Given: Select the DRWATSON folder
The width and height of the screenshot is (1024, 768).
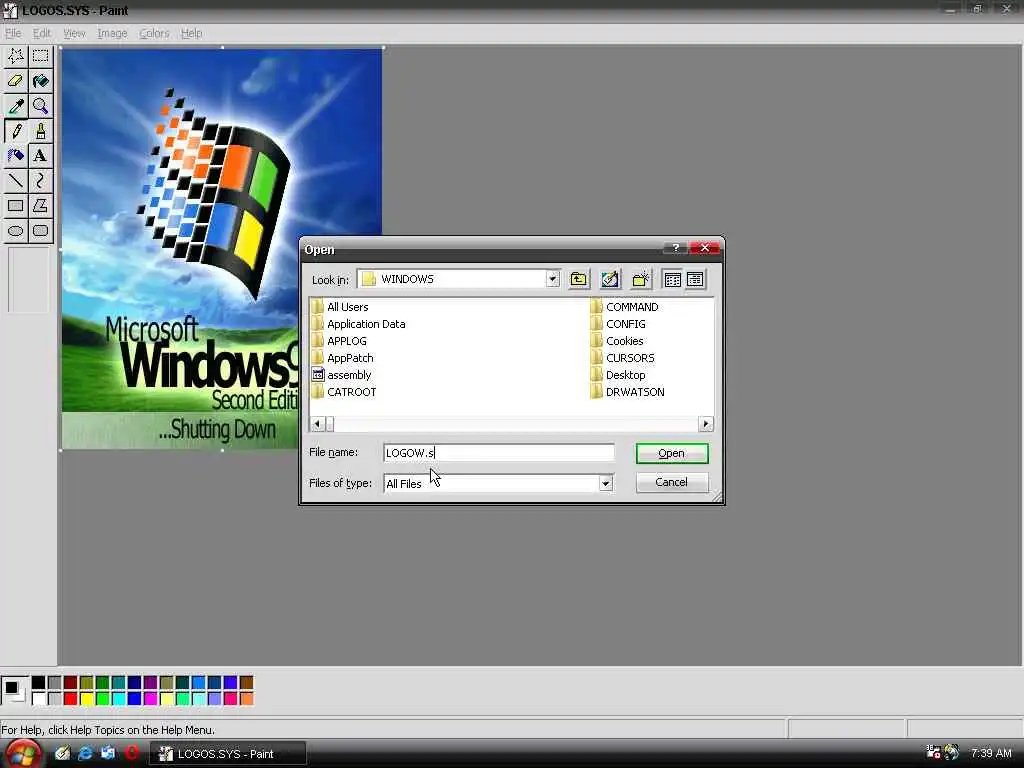Looking at the screenshot, I should click(627, 392).
